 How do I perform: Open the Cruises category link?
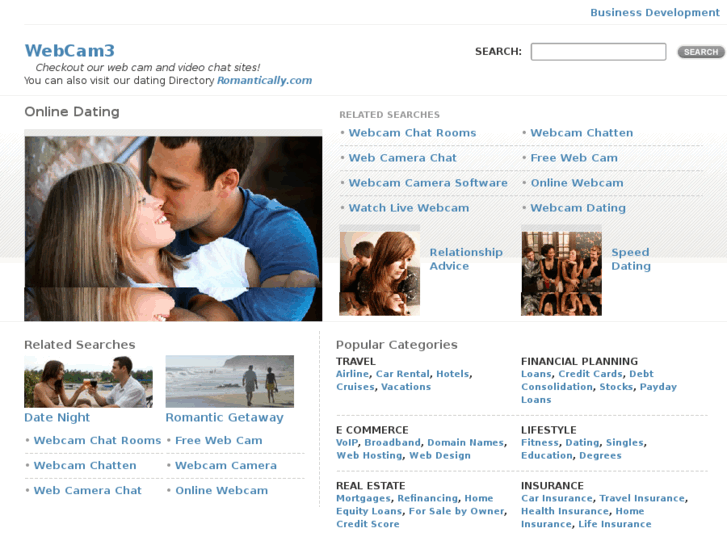coord(355,387)
